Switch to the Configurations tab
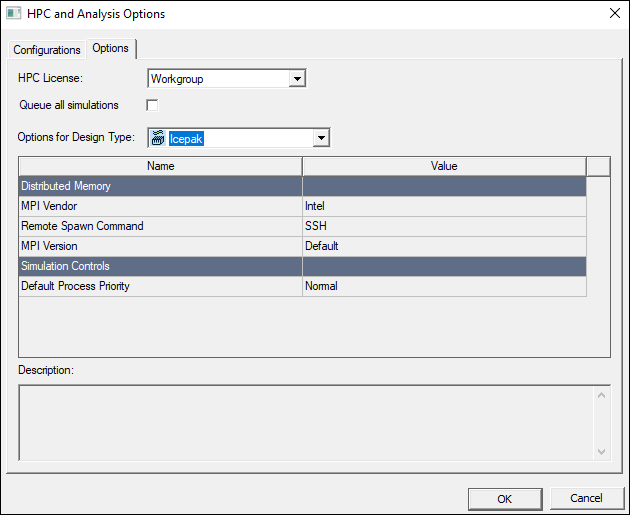The image size is (630, 515). coord(47,50)
